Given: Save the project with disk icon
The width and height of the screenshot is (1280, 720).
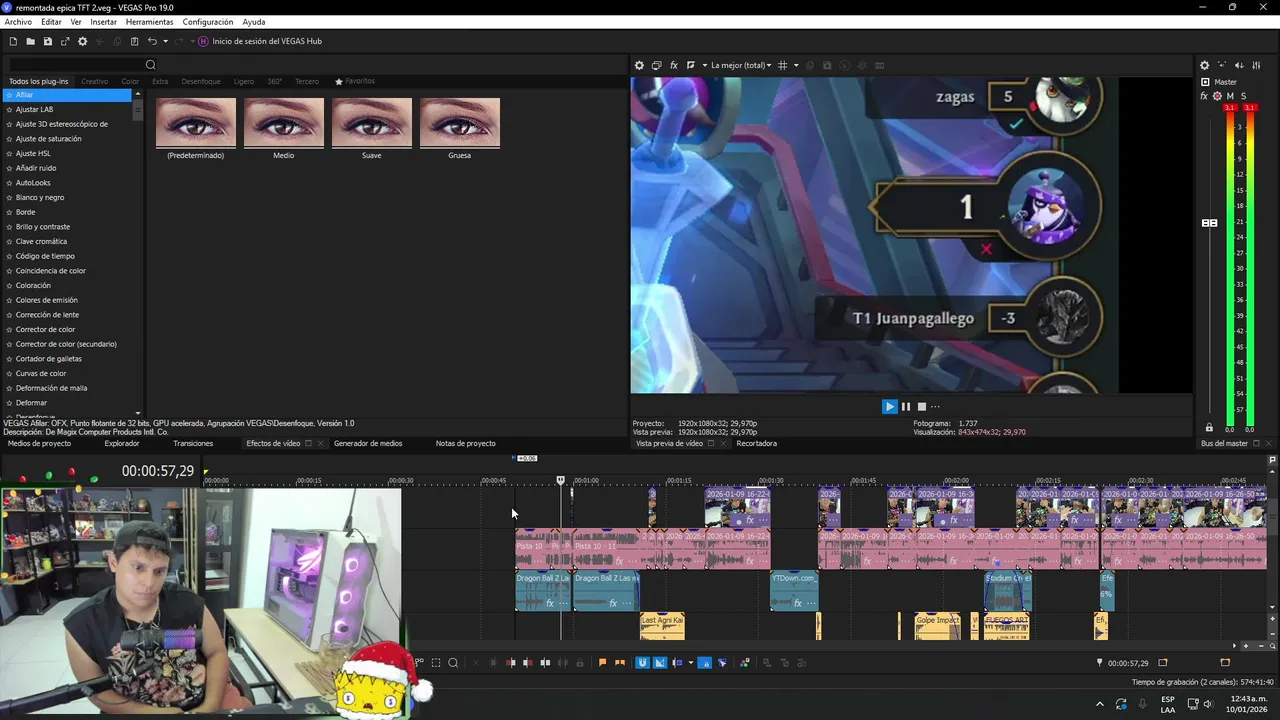Looking at the screenshot, I should (47, 41).
